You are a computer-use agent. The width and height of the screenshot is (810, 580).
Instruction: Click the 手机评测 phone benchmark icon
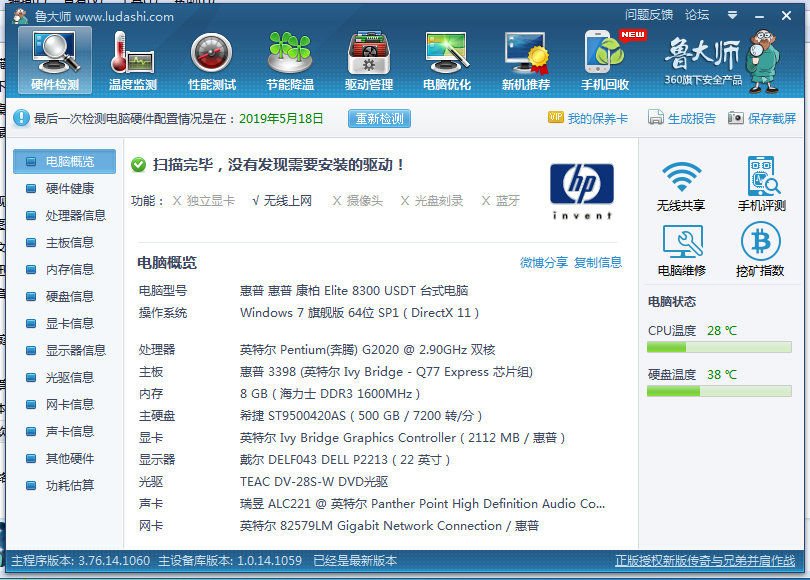(761, 184)
